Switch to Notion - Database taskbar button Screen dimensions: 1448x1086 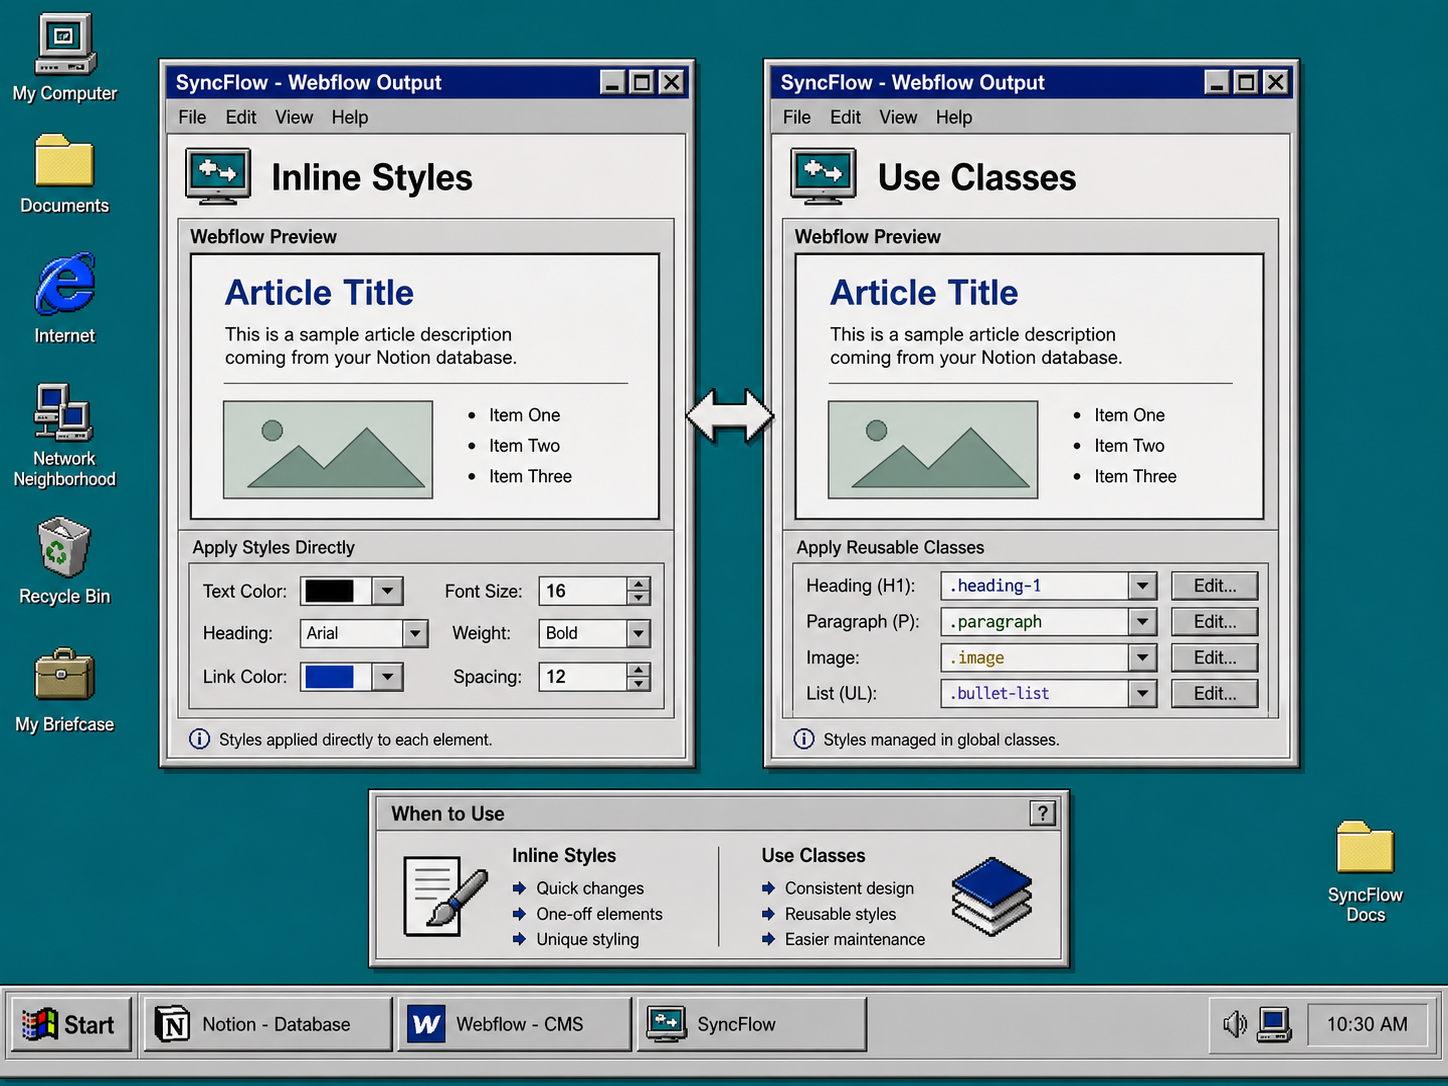pos(268,1024)
